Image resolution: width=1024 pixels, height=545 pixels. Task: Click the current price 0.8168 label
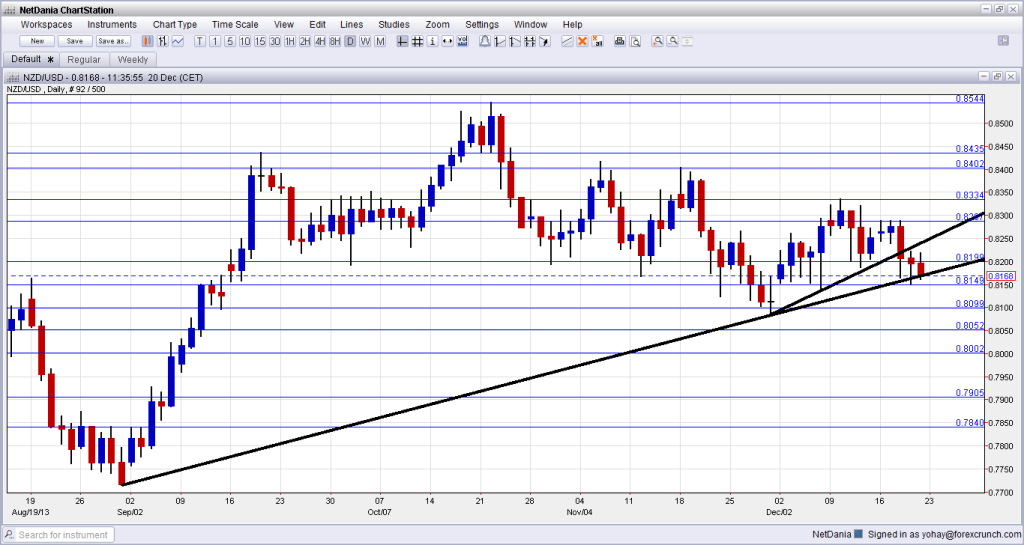[x=1001, y=276]
